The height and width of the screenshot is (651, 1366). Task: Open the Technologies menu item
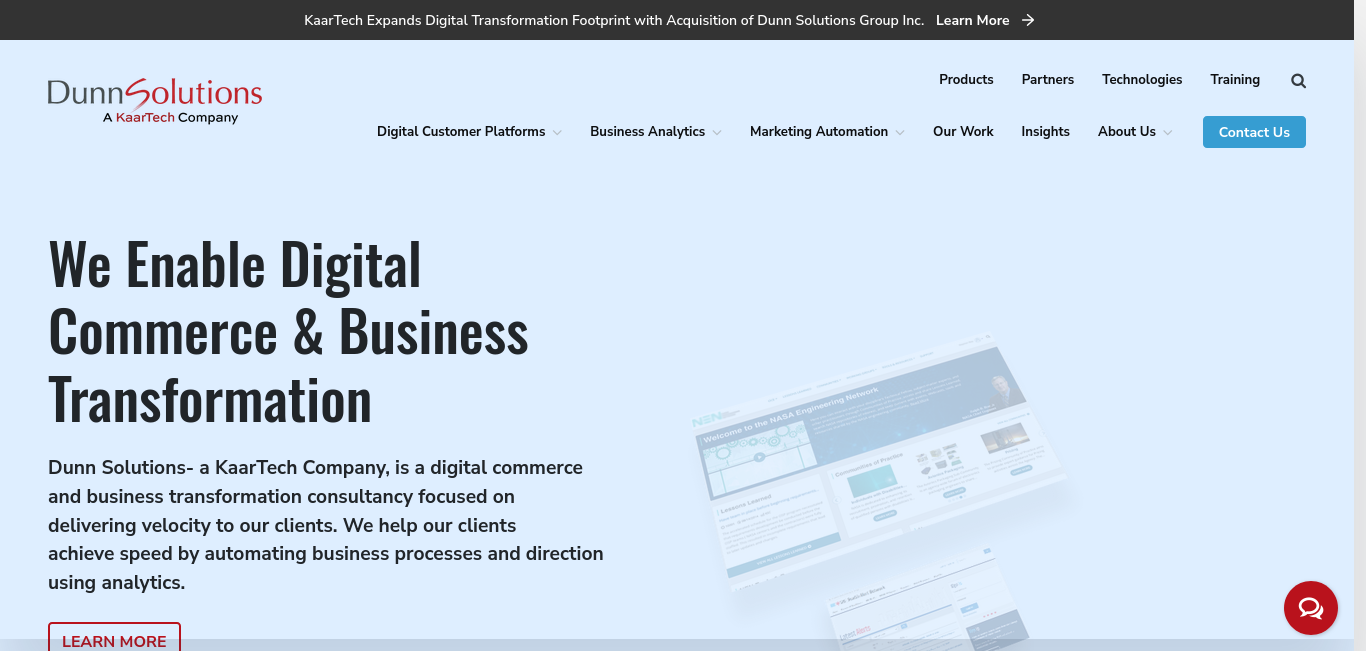[x=1142, y=80]
